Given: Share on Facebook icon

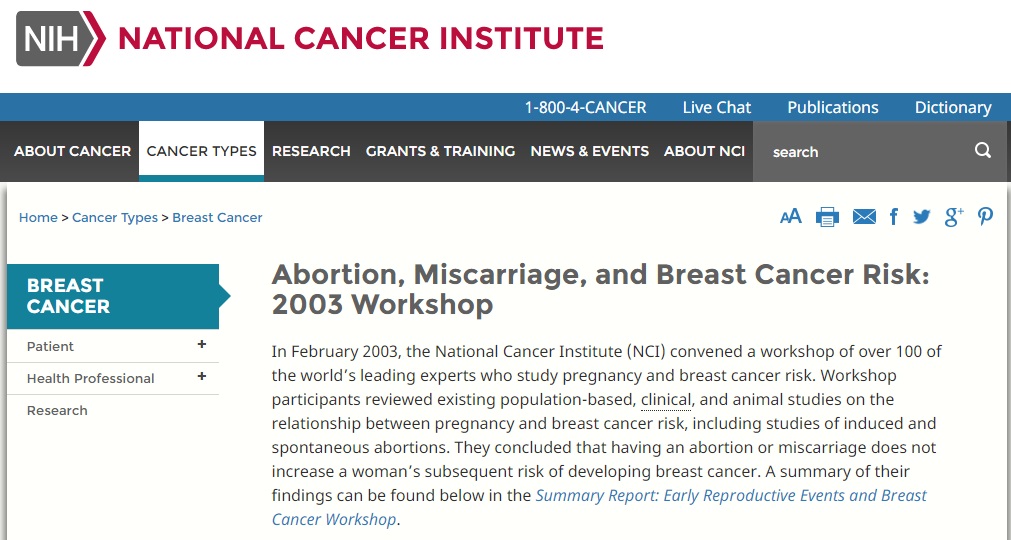Looking at the screenshot, I should [894, 217].
